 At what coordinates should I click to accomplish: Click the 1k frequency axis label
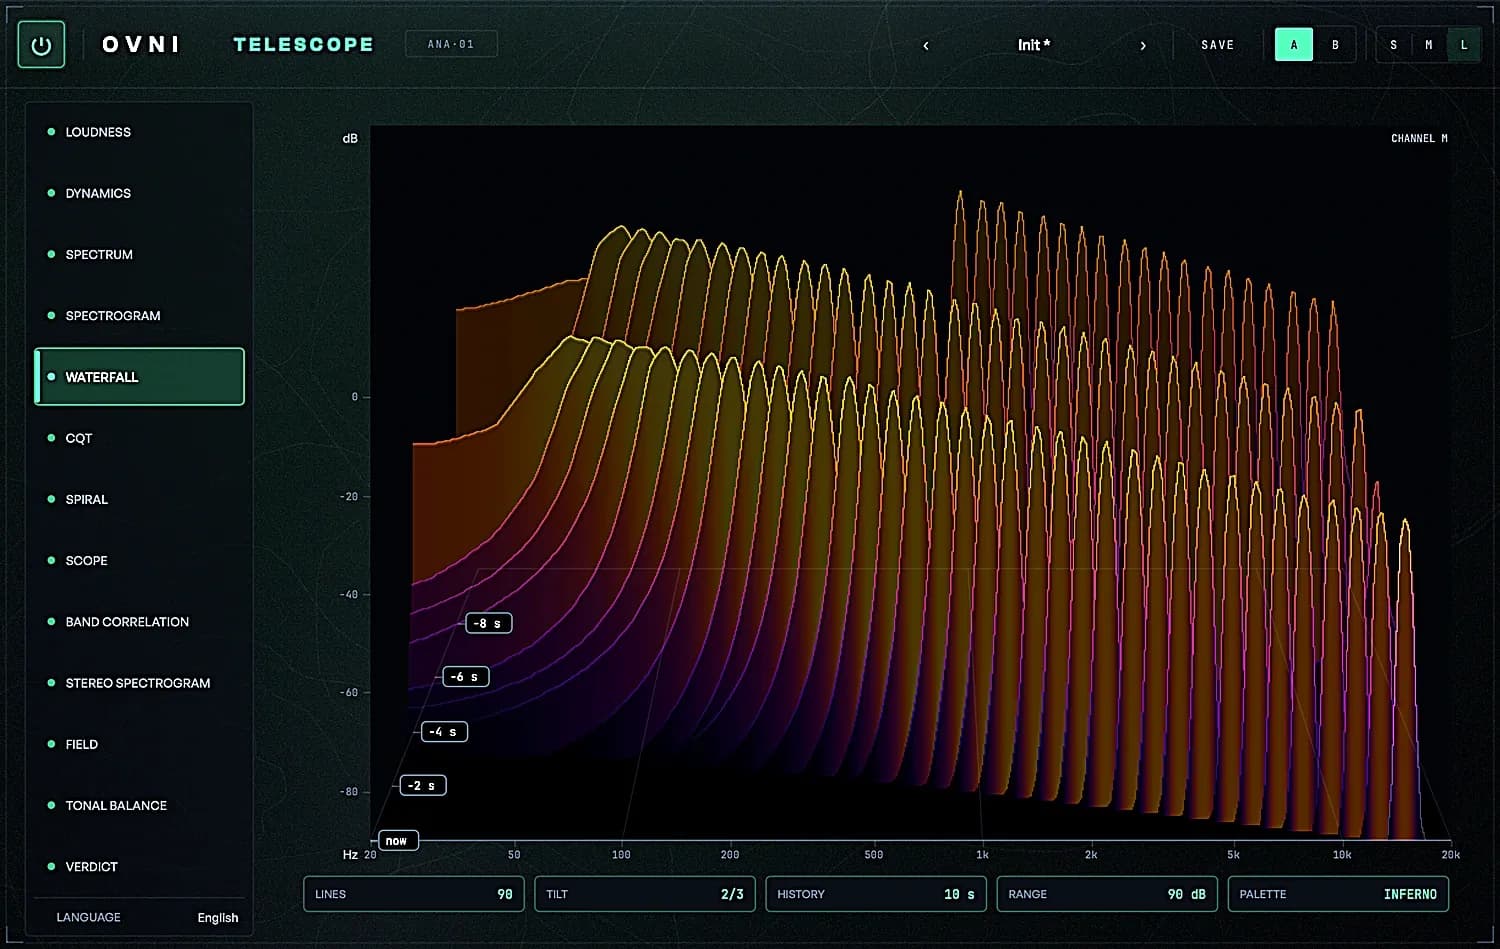click(x=982, y=855)
